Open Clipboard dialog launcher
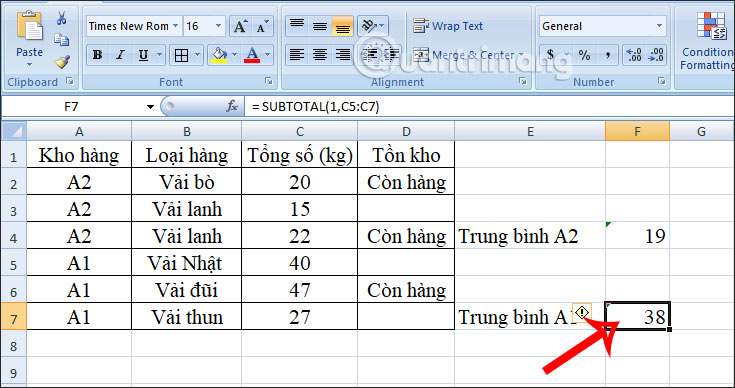 [70, 82]
